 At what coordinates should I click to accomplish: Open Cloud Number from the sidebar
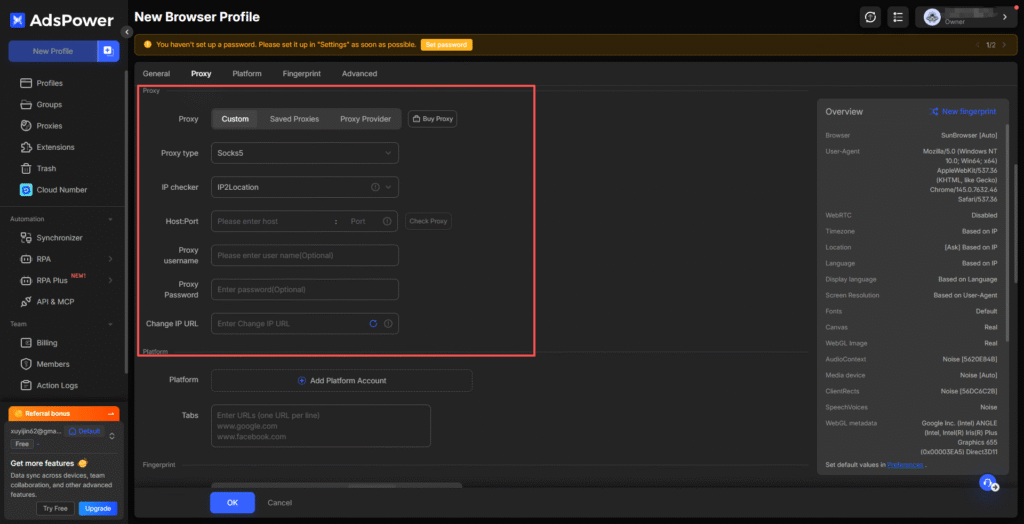pyautogui.click(x=61, y=190)
